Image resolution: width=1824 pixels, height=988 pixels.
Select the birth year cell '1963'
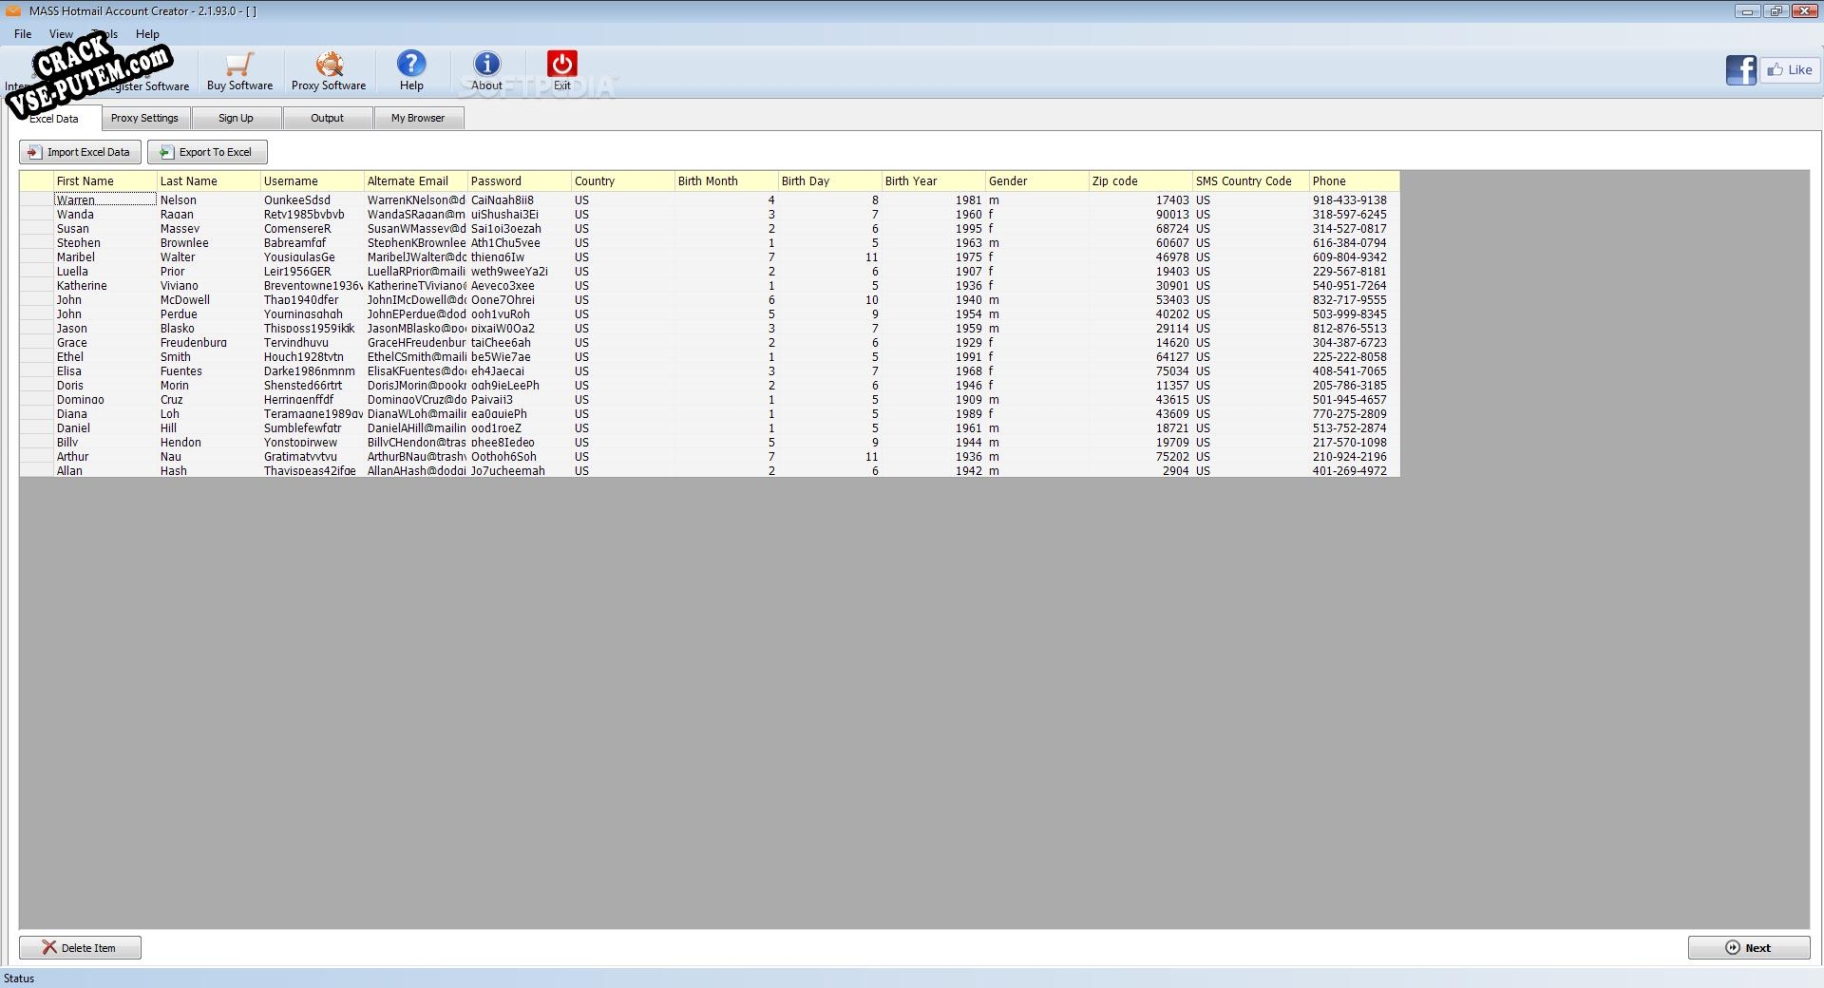point(933,243)
